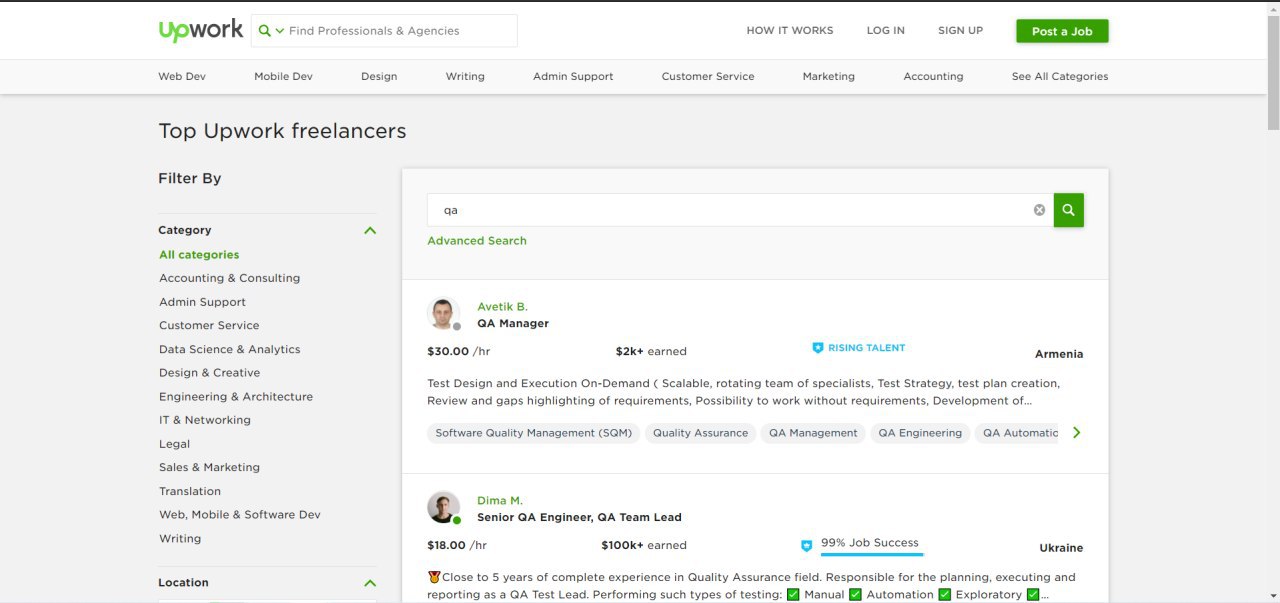Click the Upwork logo
Viewport: 1280px width, 603px height.
pos(200,30)
